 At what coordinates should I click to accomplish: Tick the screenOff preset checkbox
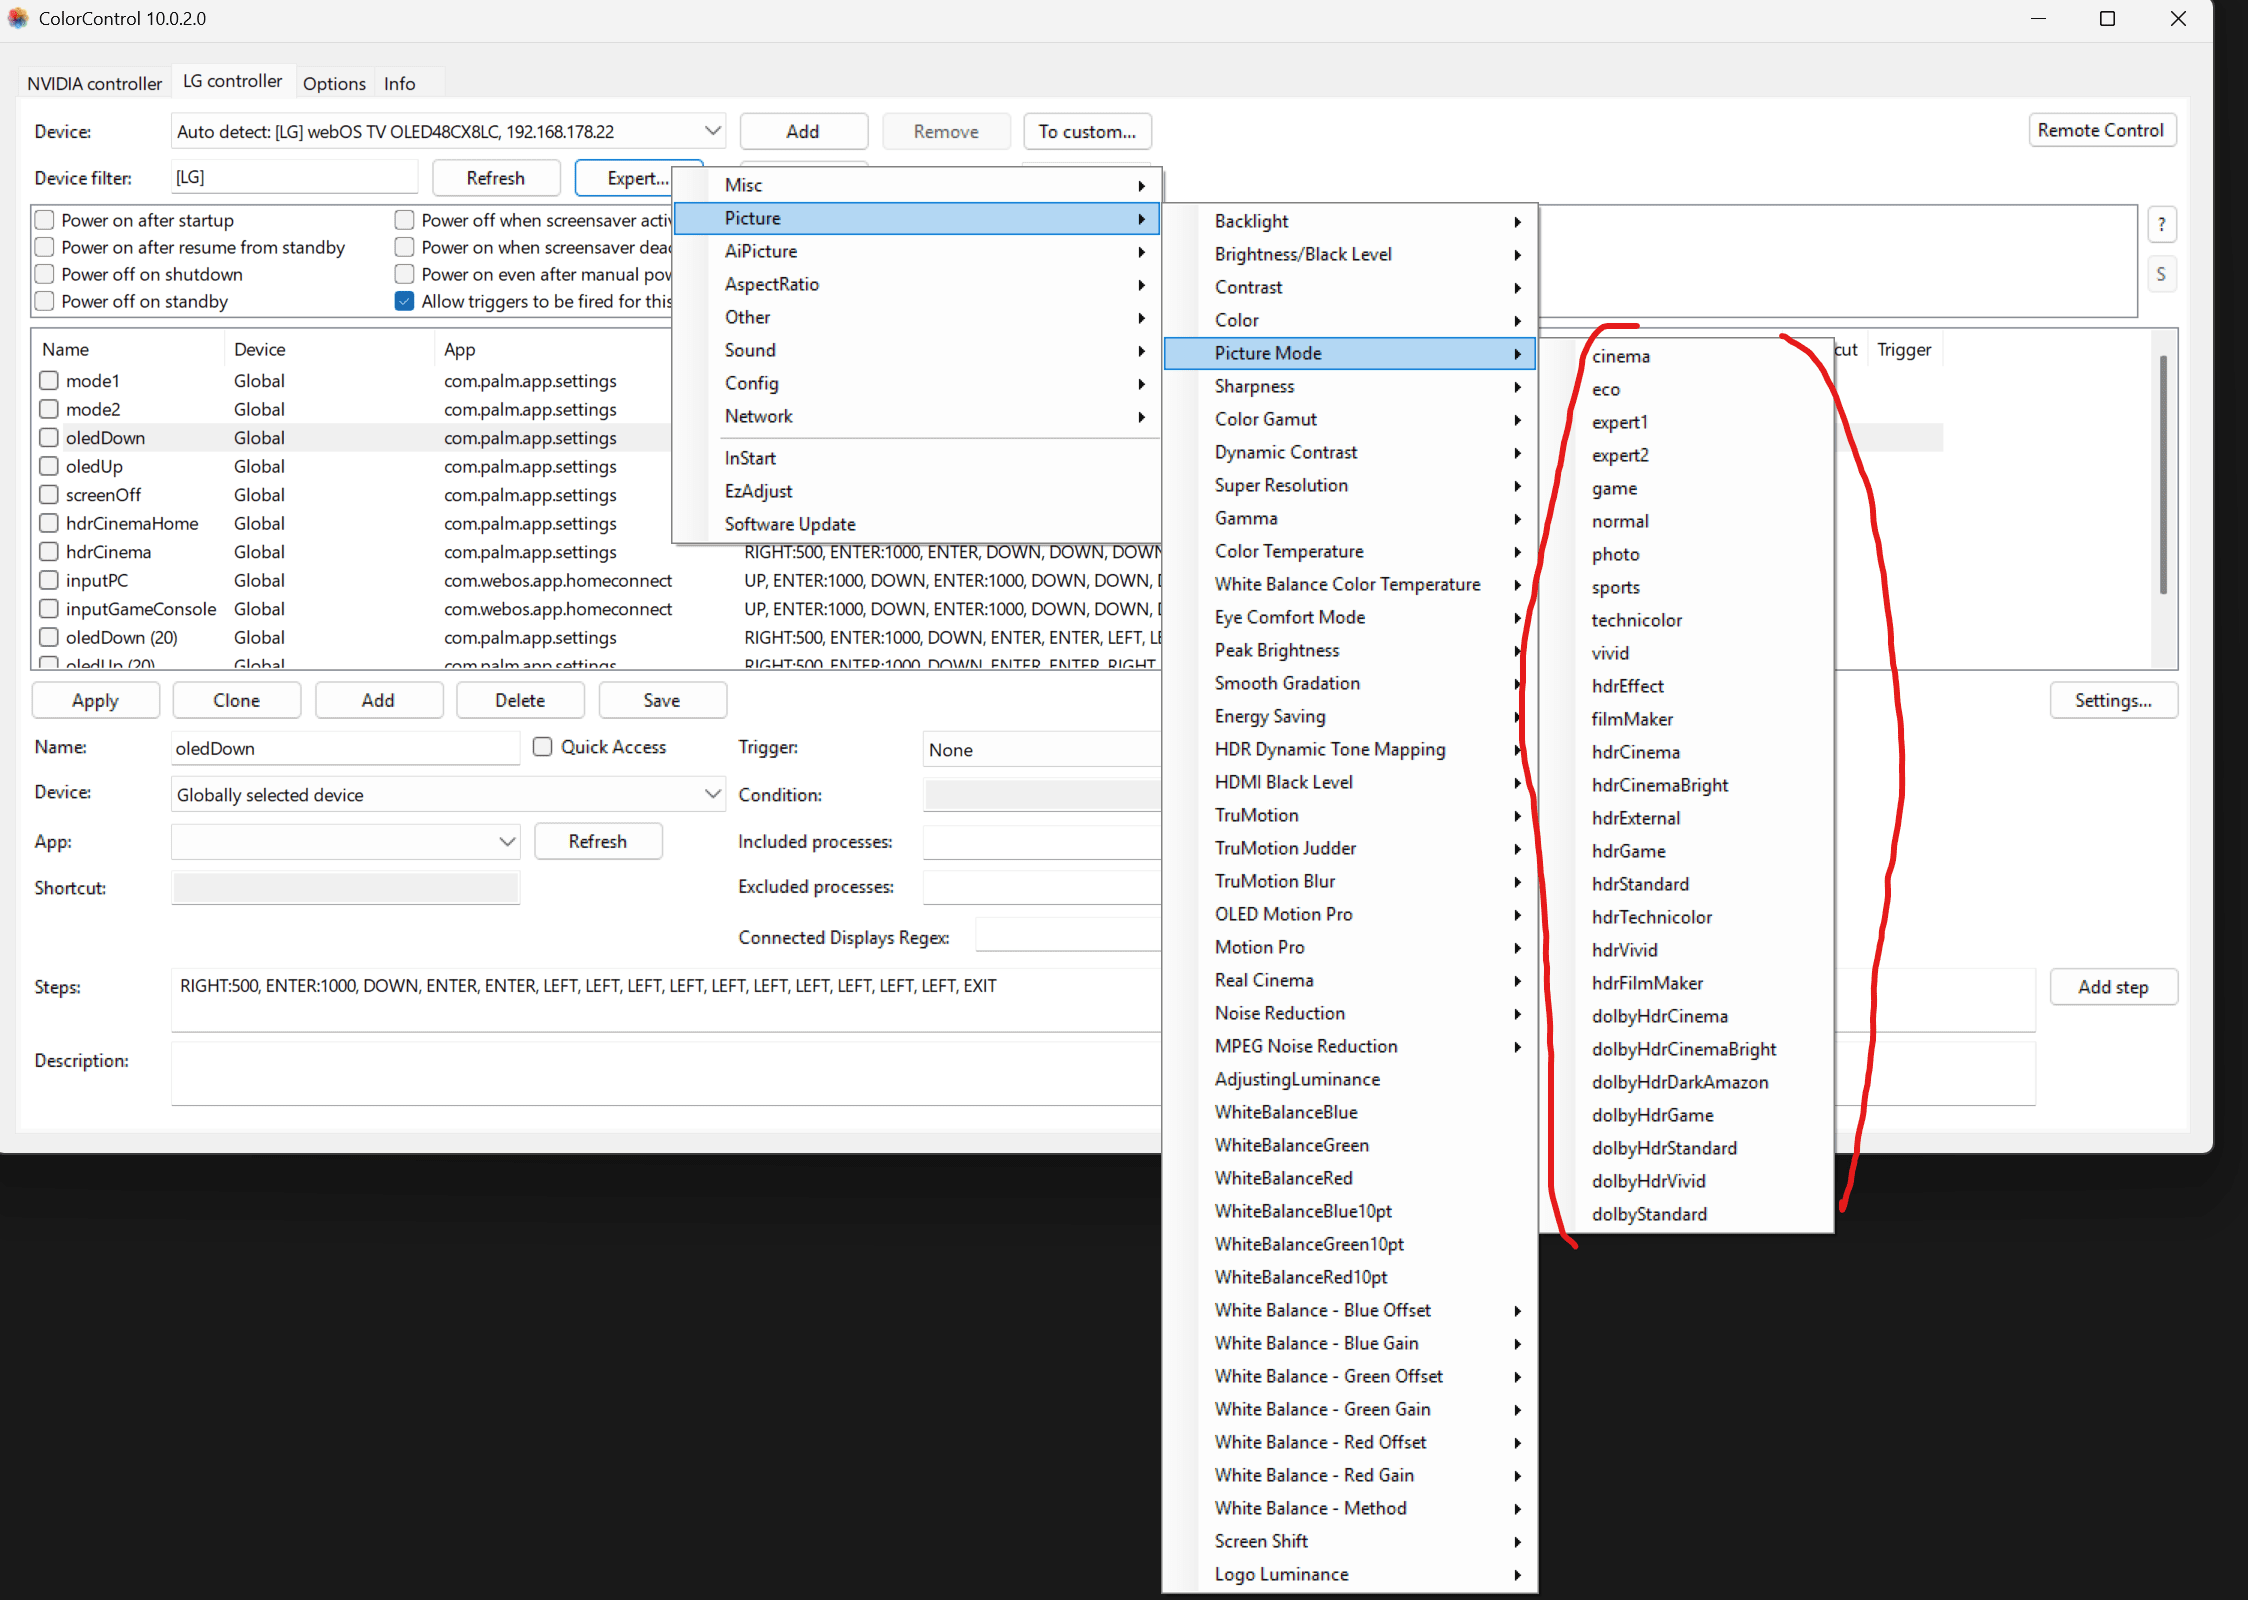[x=48, y=495]
